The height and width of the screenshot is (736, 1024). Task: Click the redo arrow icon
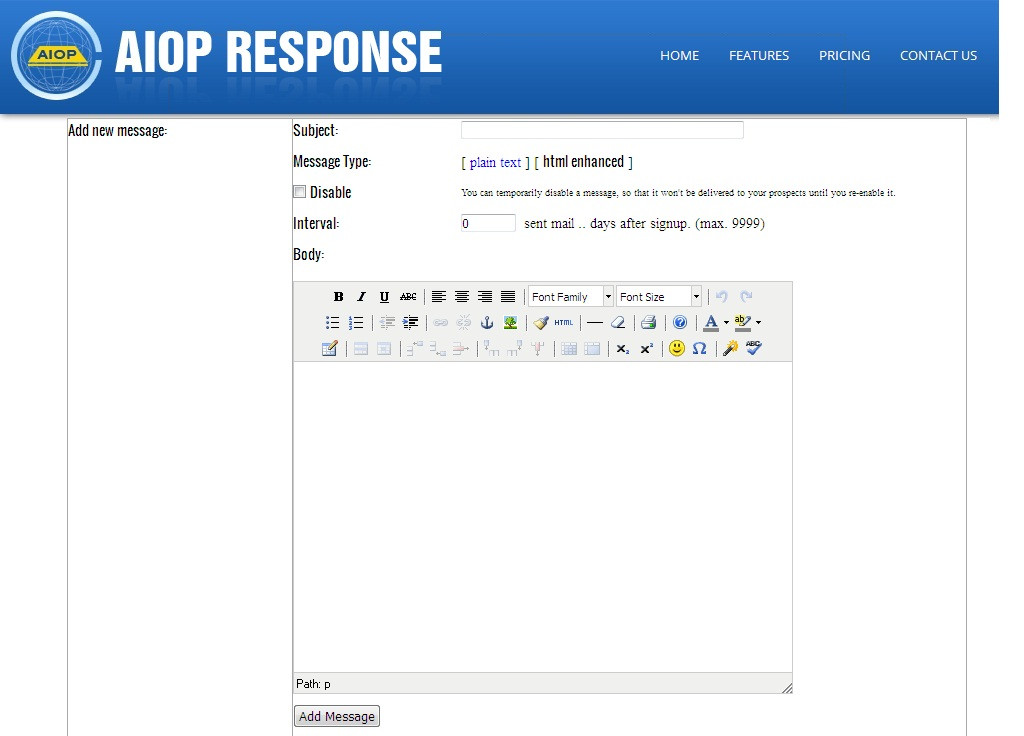[746, 296]
